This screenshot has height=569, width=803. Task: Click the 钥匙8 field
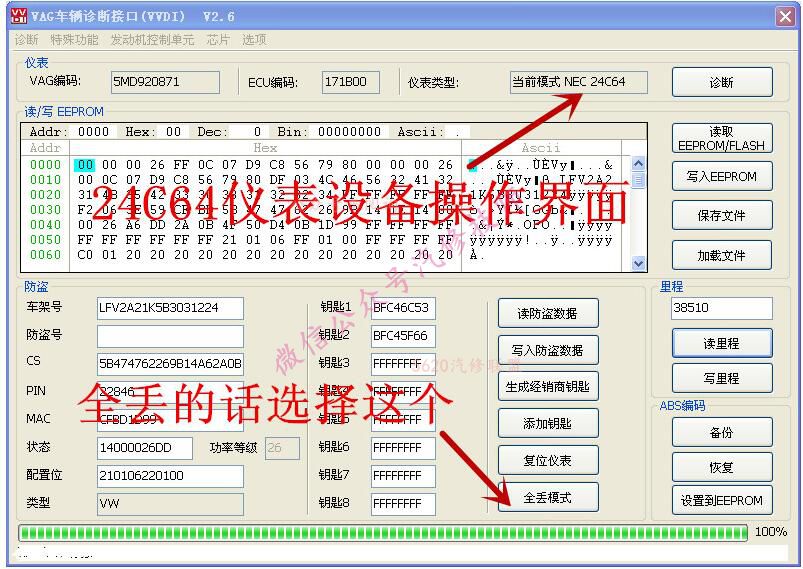pos(404,504)
